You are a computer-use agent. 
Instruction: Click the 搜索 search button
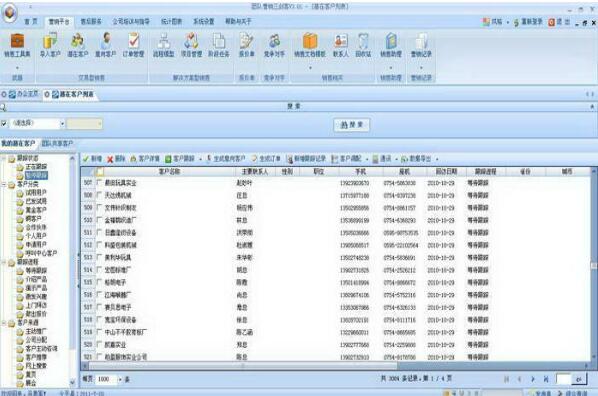(351, 125)
